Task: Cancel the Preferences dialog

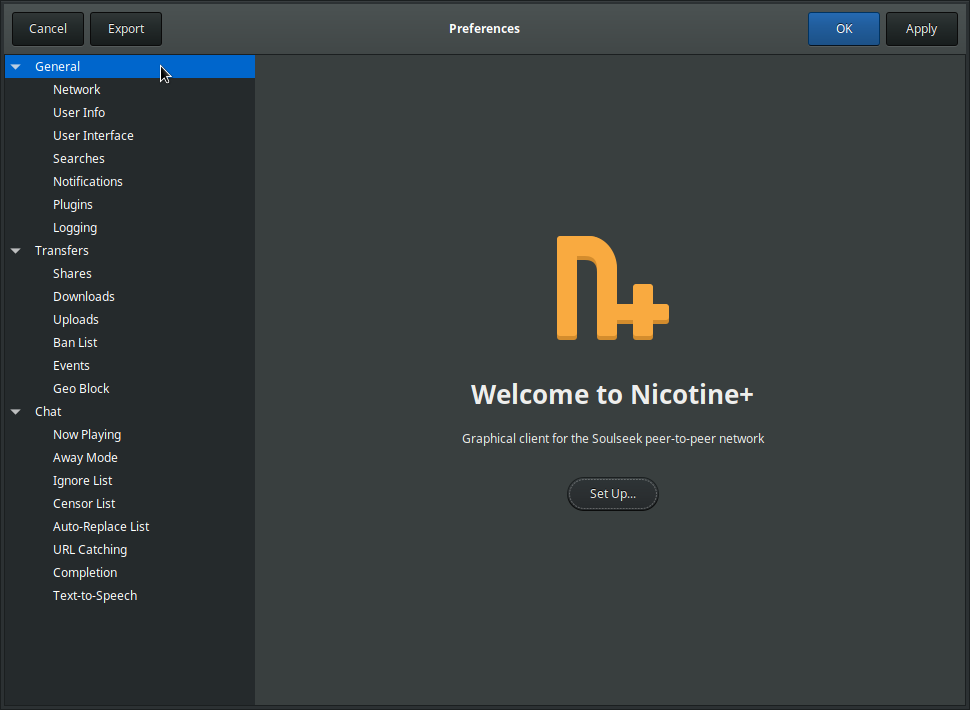Action: coord(48,29)
